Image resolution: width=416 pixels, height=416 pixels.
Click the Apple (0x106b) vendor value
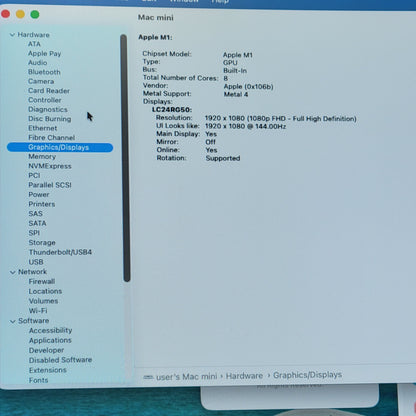248,87
